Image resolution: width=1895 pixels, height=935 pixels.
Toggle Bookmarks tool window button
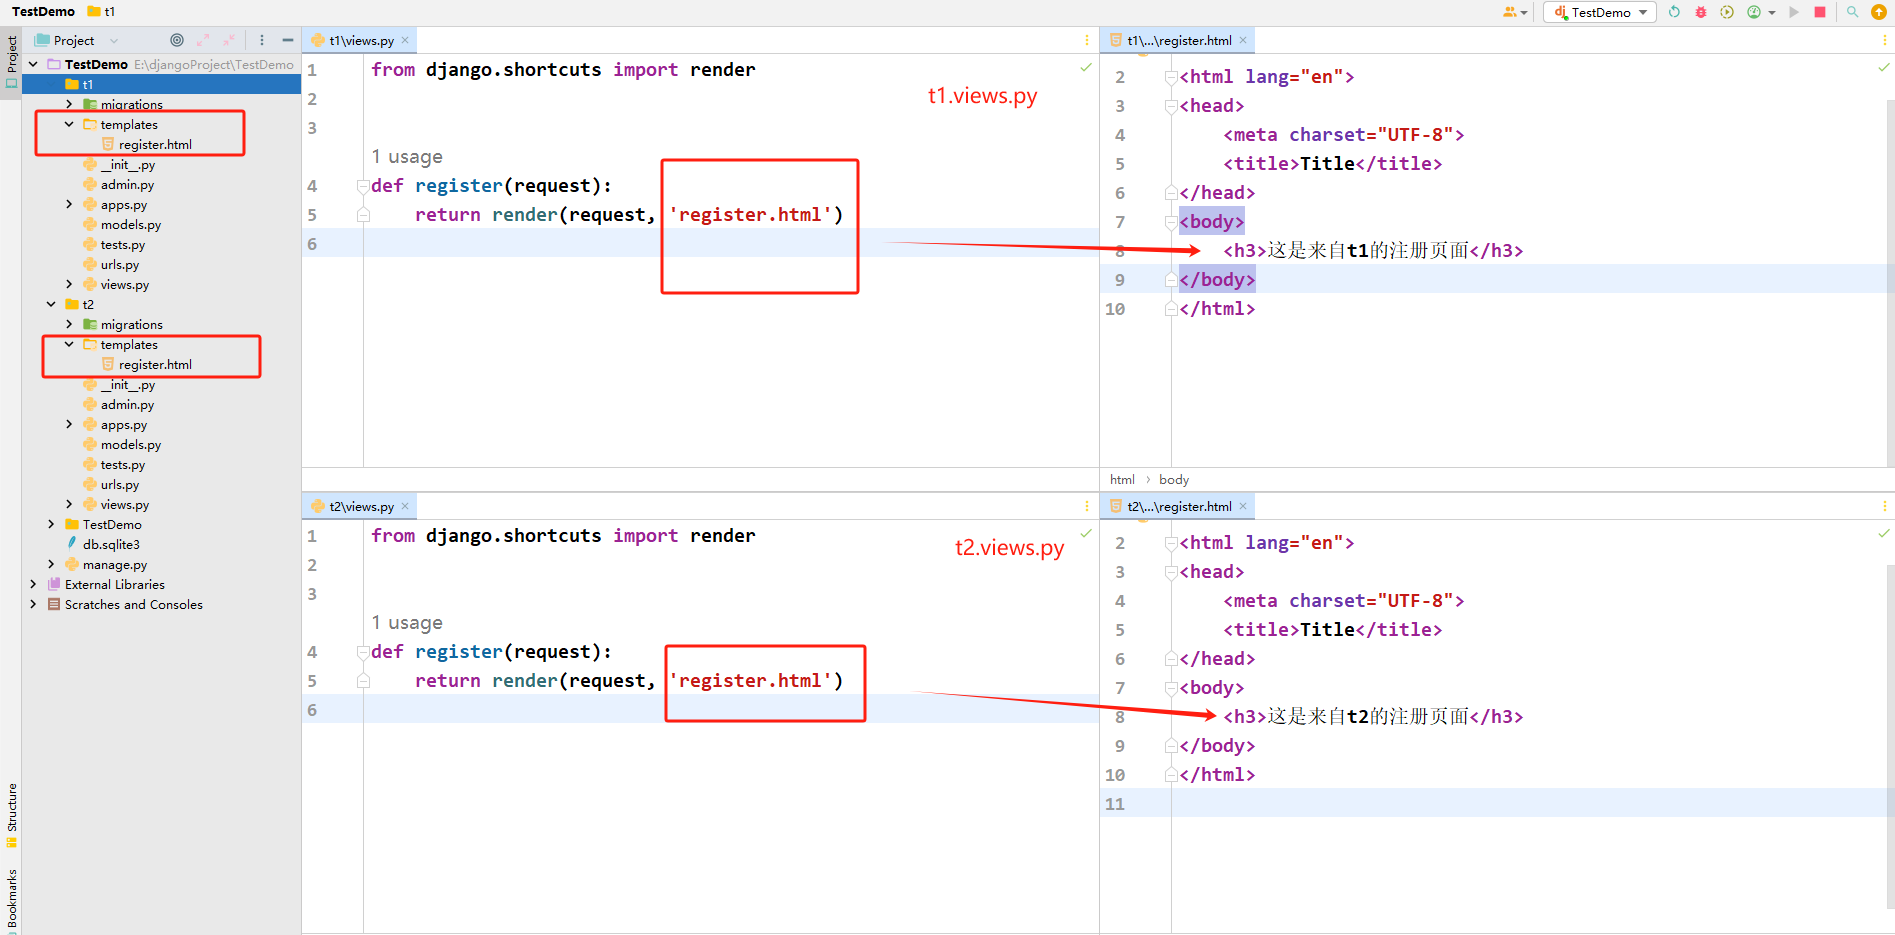click(12, 900)
